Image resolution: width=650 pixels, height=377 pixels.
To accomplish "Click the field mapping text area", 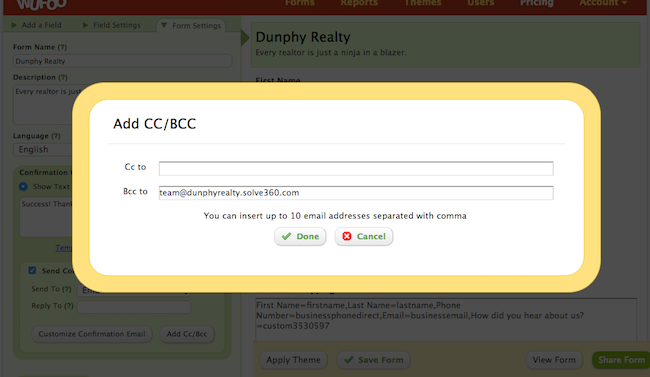I will point(446,319).
